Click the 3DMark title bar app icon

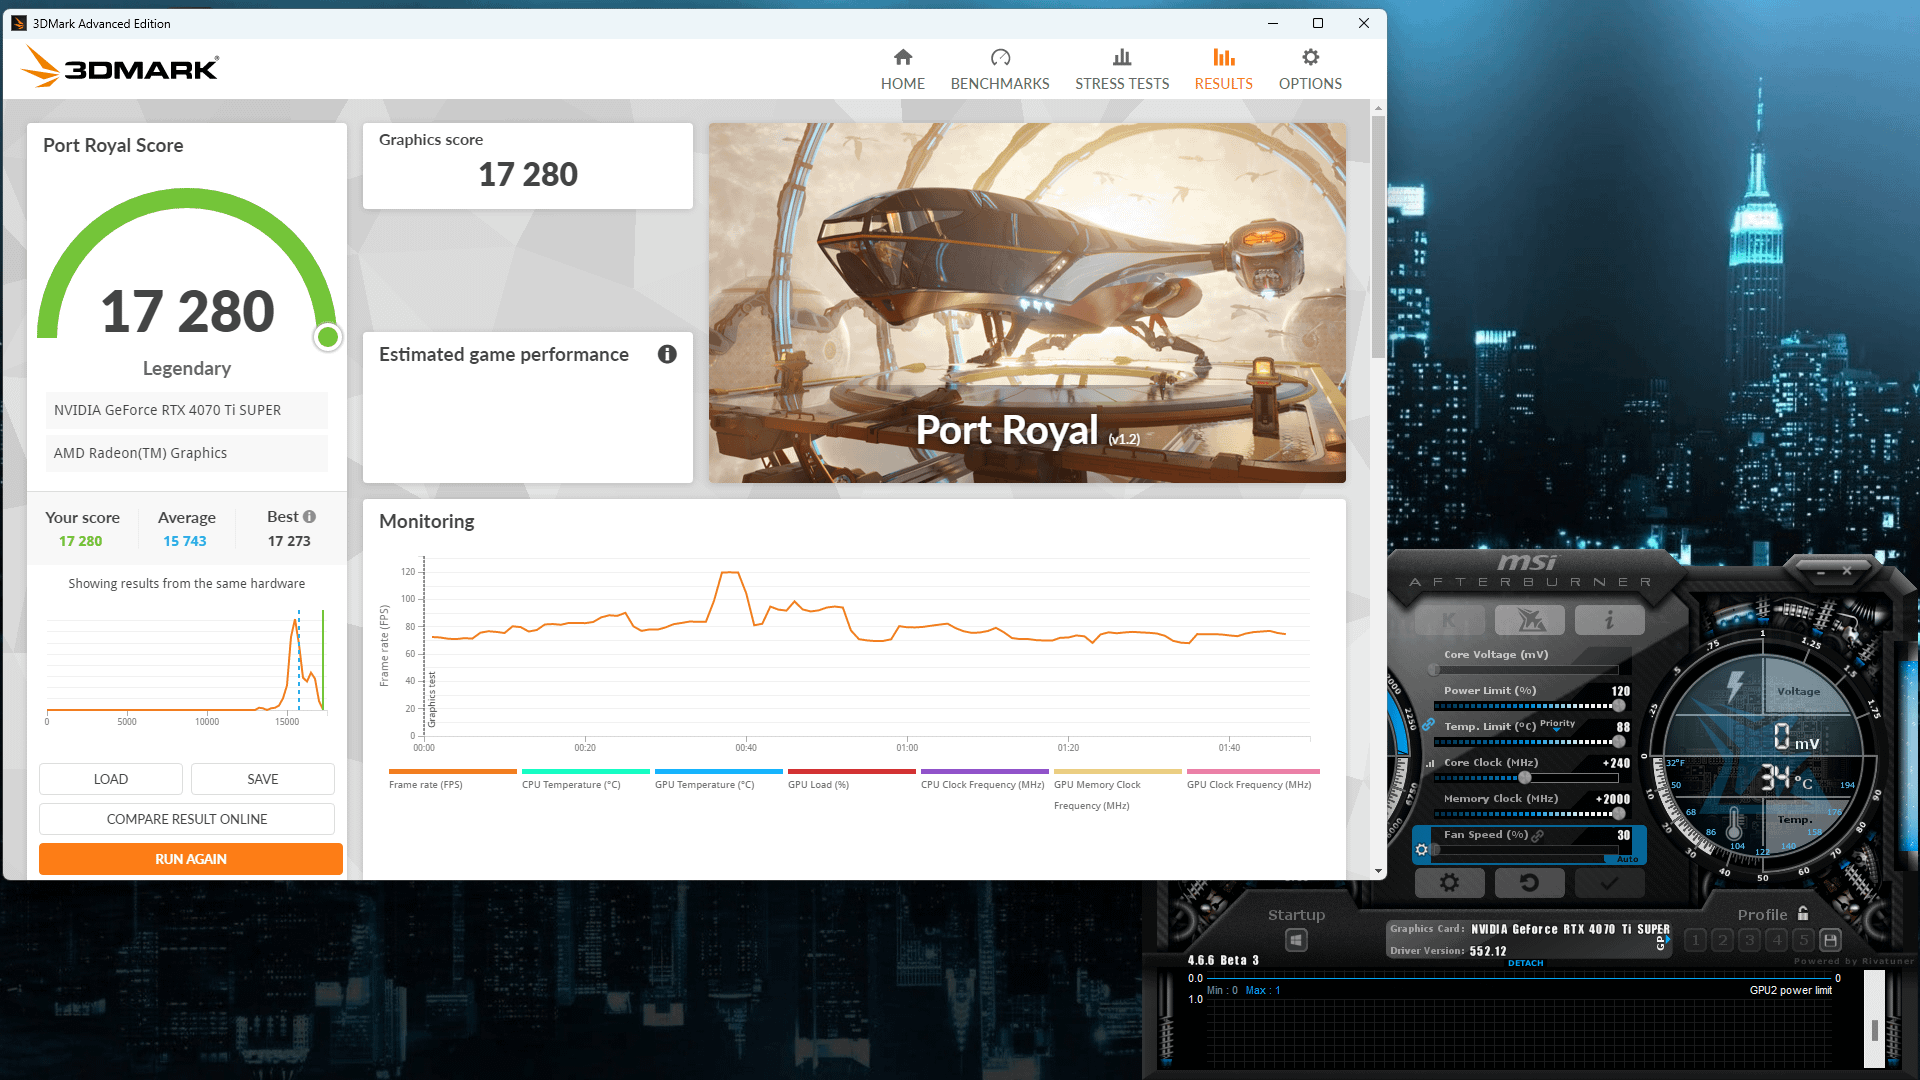(19, 23)
